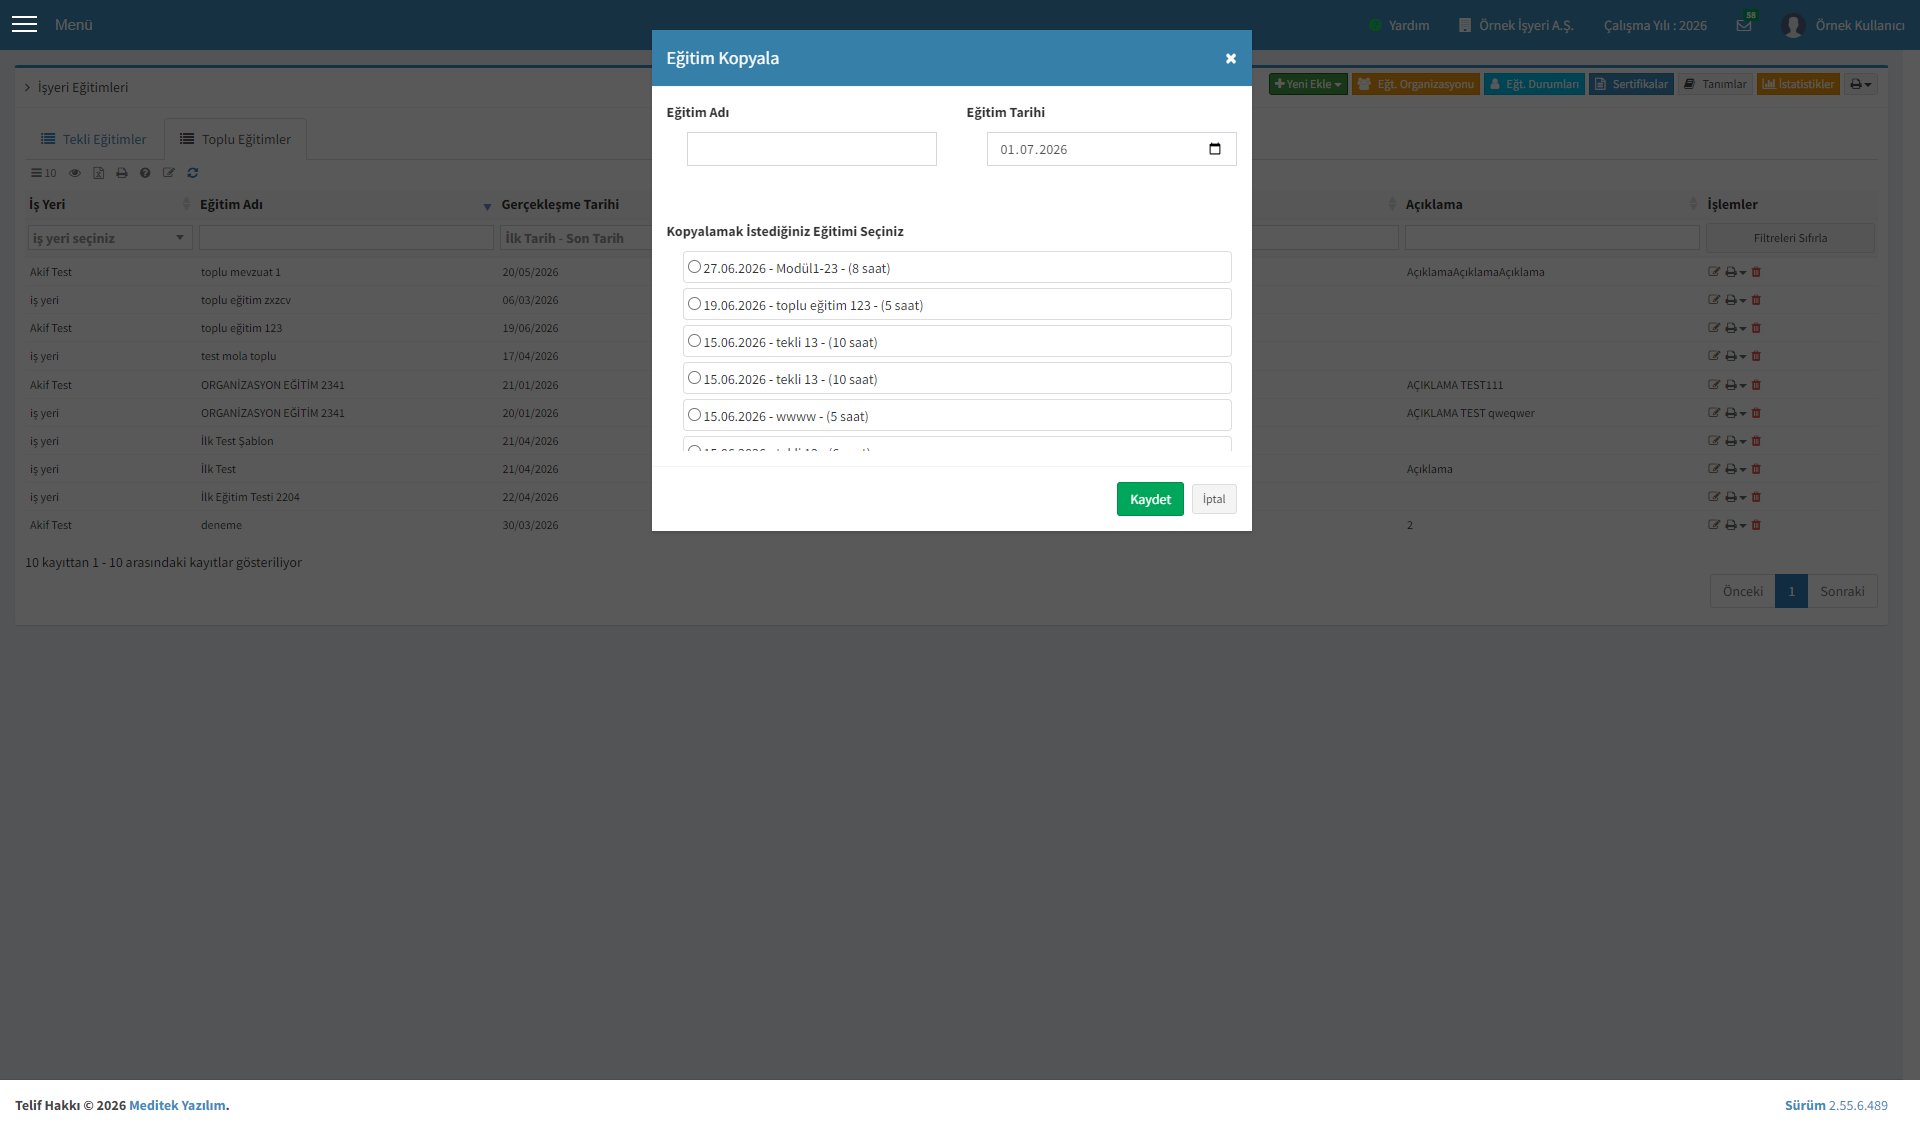The width and height of the screenshot is (1920, 1130).
Task: Edit the deneme row with pencil icon
Action: pos(1714,525)
